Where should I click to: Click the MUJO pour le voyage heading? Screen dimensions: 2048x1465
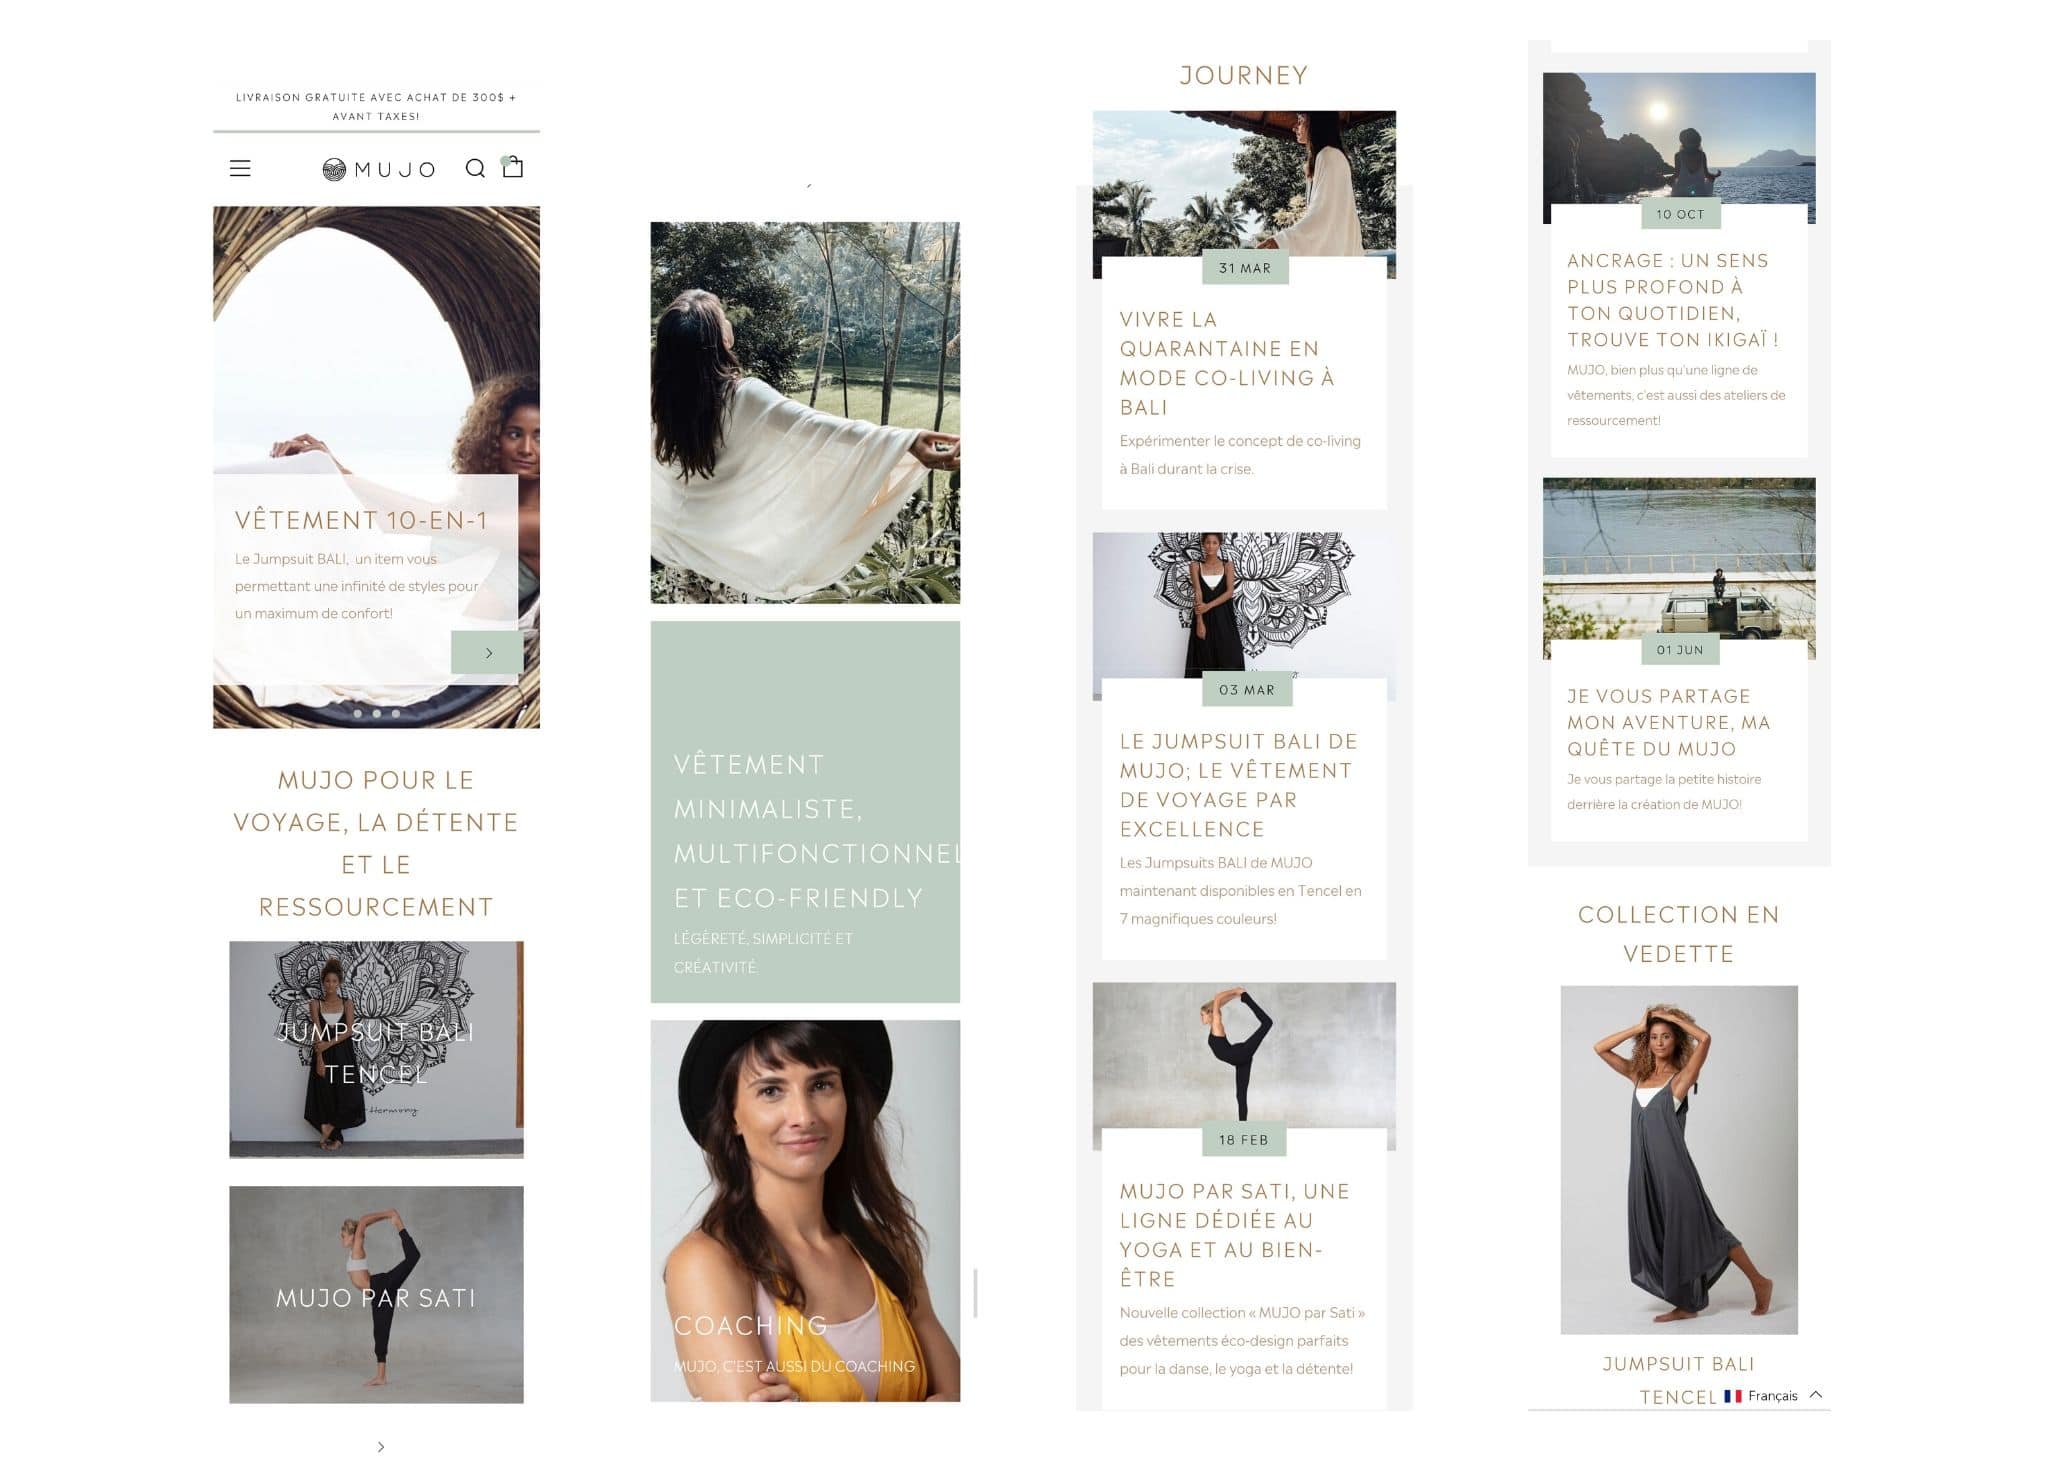pyautogui.click(x=376, y=843)
